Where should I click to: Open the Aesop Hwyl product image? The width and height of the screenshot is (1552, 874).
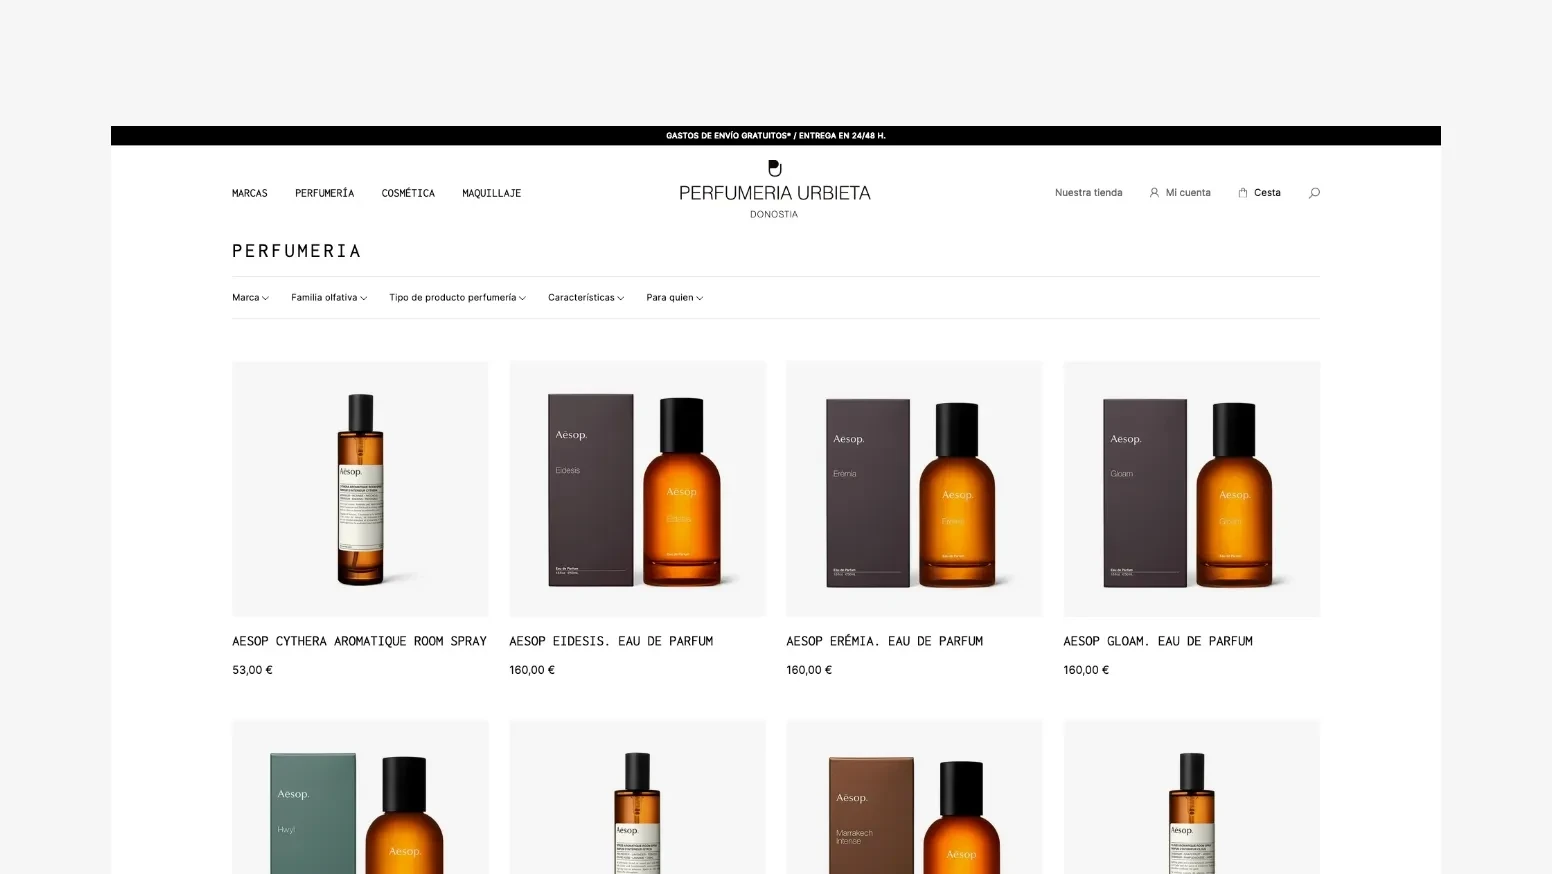(360, 797)
